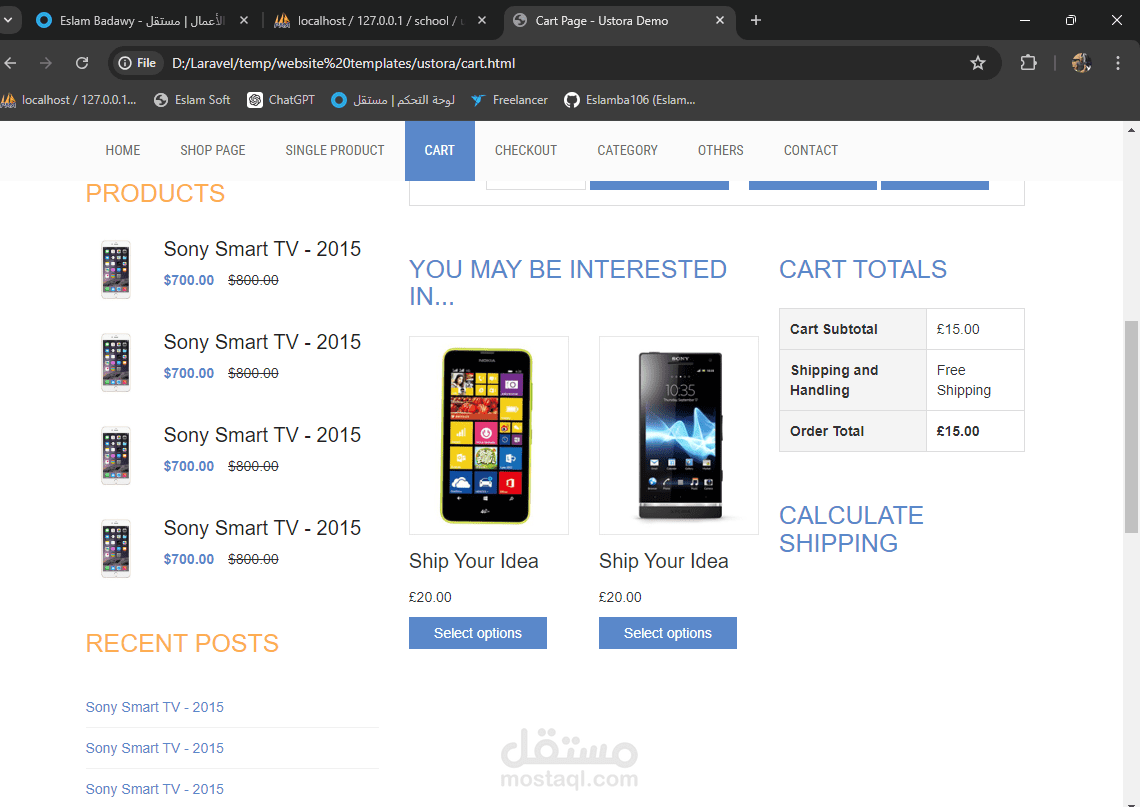Open the ChatGPT bookmark
Image resolution: width=1140 pixels, height=807 pixels.
click(x=281, y=100)
